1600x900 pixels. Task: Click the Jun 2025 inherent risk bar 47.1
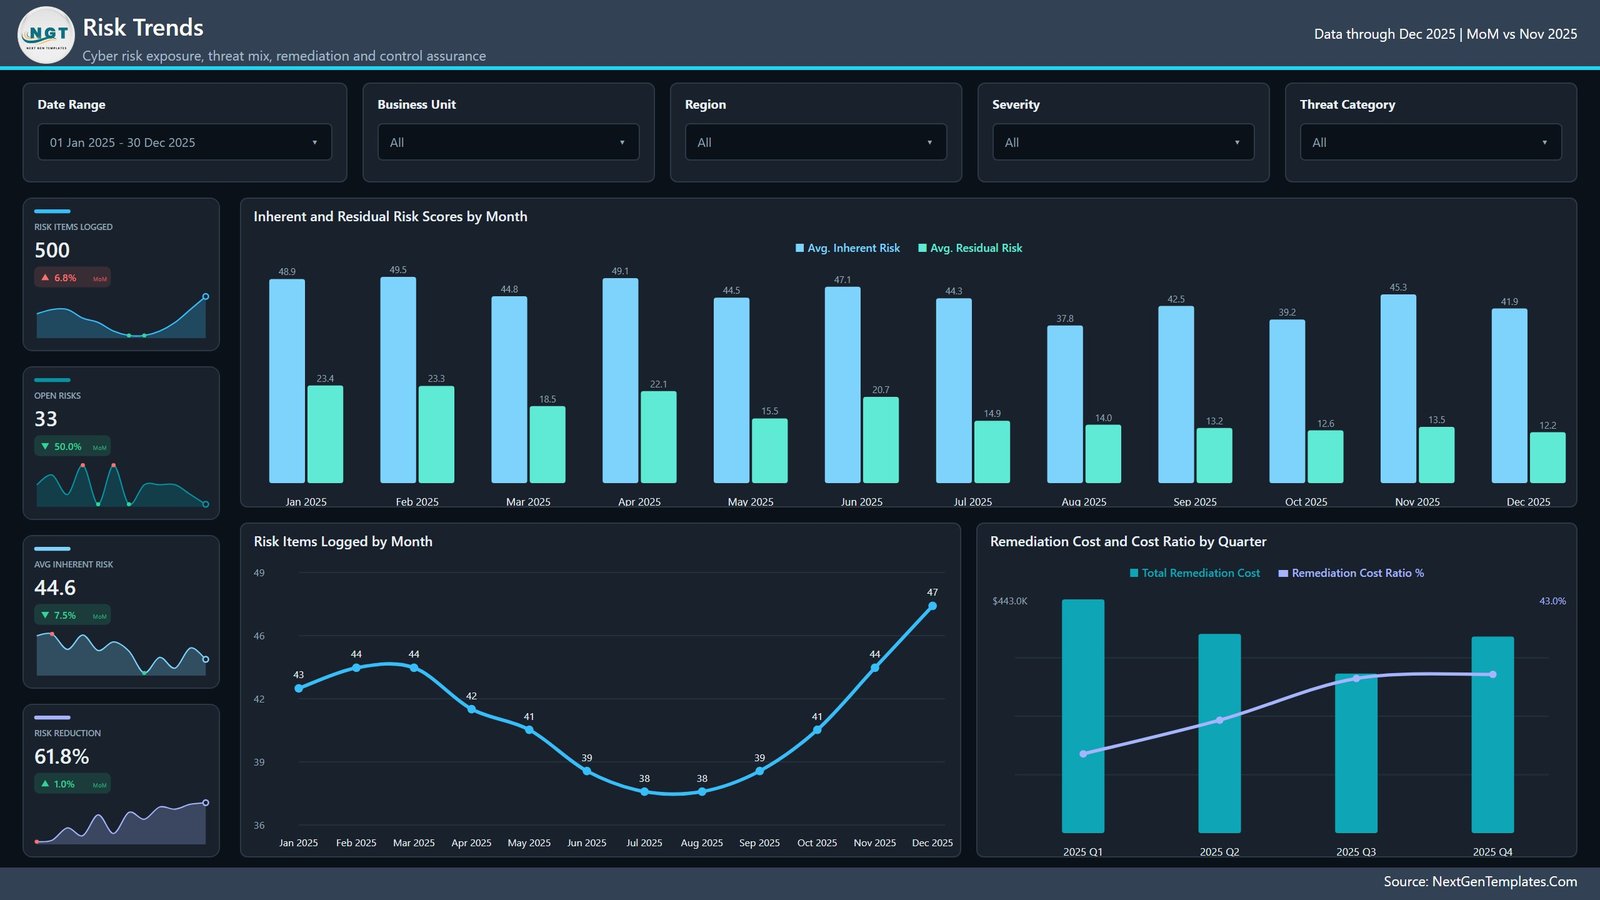pos(842,385)
